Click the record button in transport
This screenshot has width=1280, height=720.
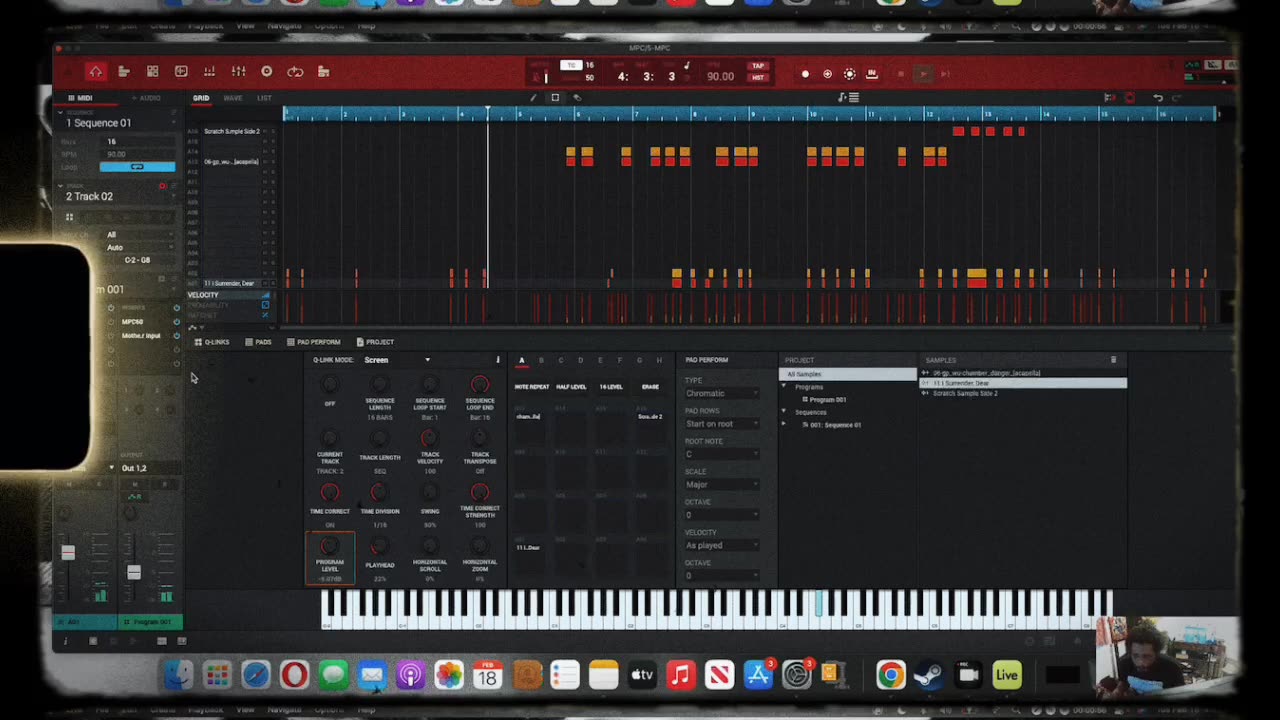(805, 74)
